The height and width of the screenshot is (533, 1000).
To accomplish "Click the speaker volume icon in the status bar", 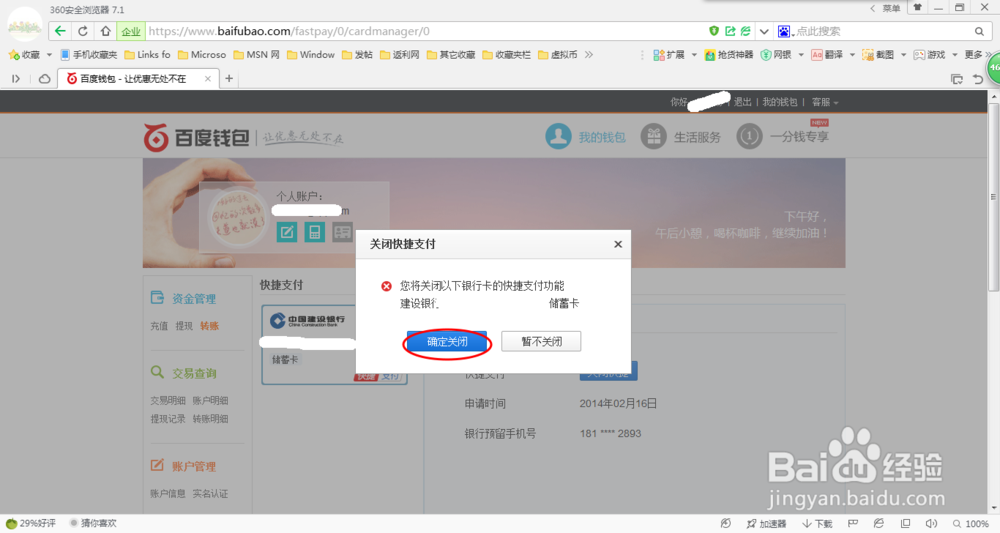I will tap(931, 523).
